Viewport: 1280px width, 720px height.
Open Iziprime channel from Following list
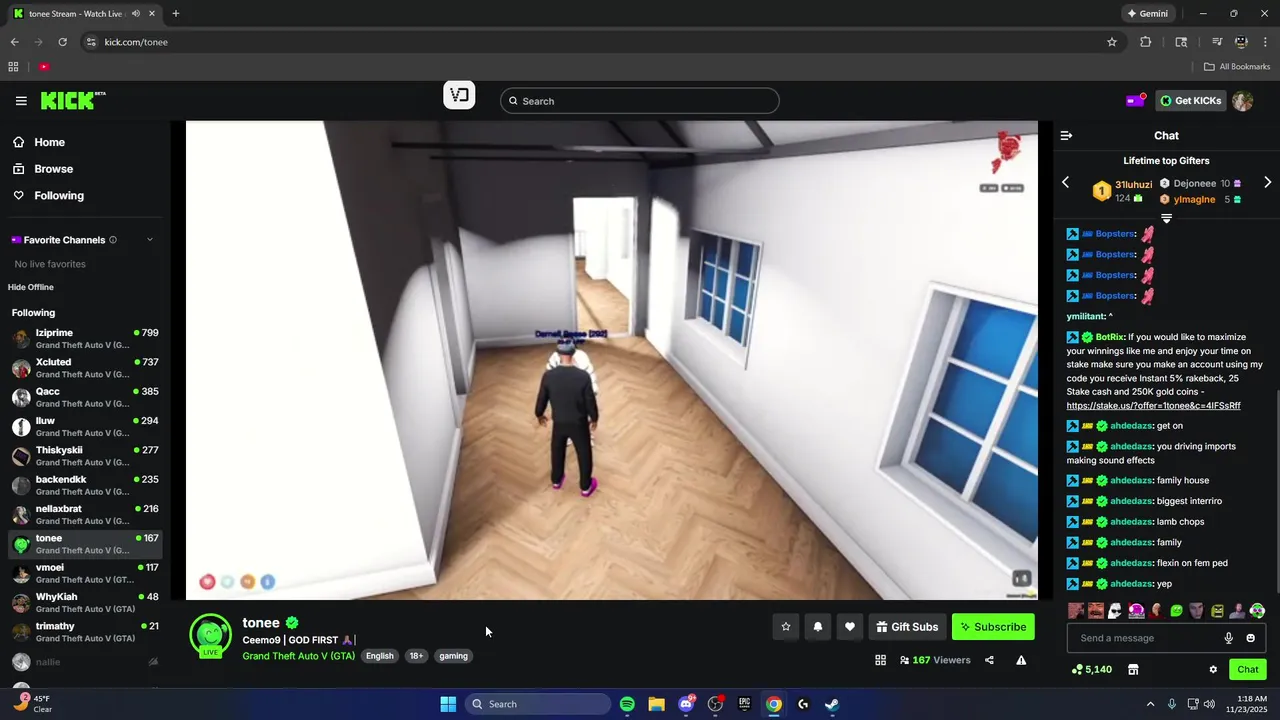point(85,339)
